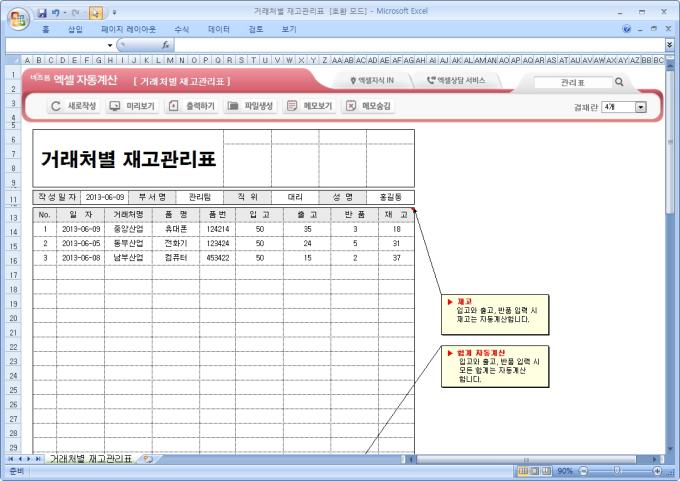Viewport: 680px width, 481px height.
Task: Open the Office Button menu
Action: [x=18, y=20]
